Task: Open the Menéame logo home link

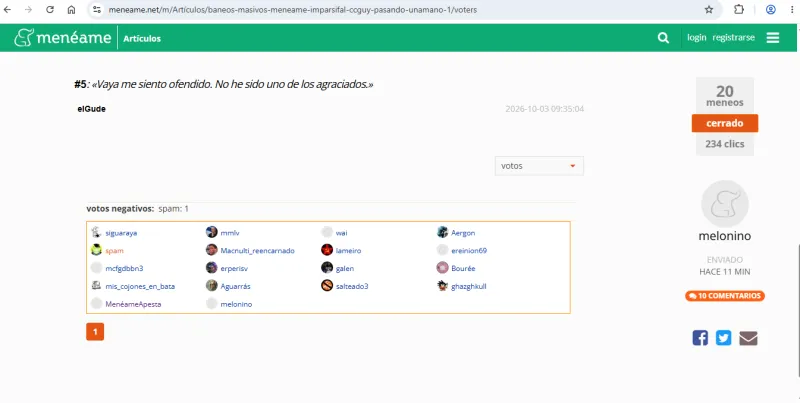Action: coord(63,38)
